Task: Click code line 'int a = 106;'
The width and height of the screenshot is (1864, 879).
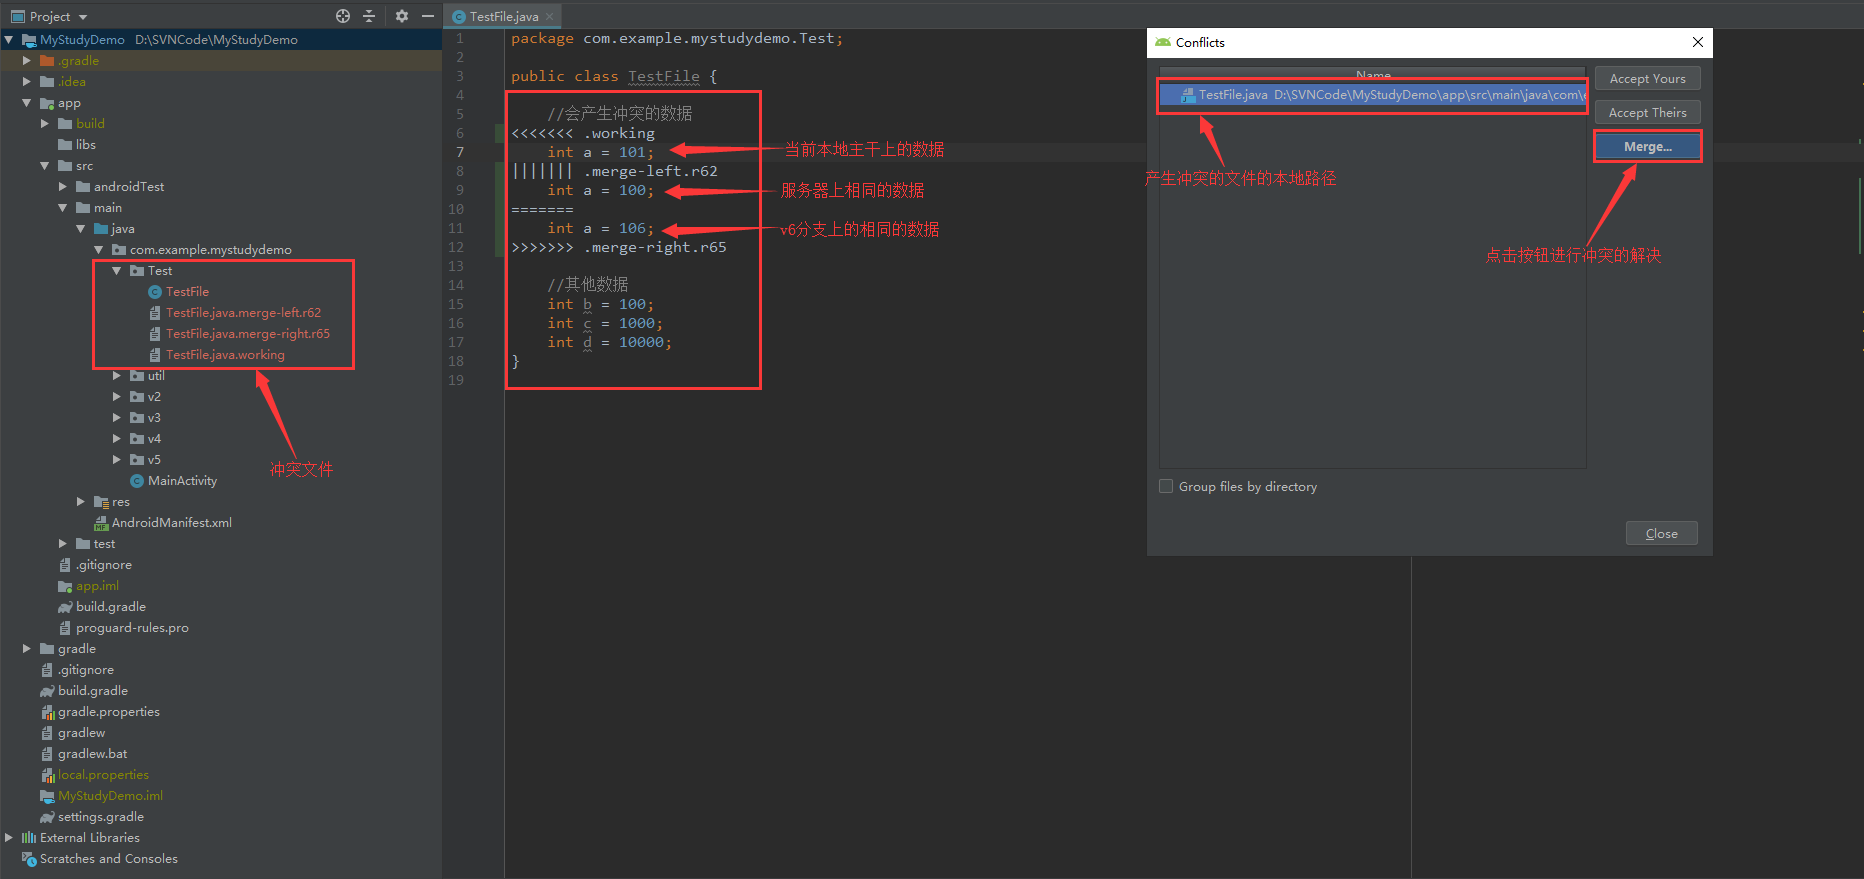Action: (601, 229)
